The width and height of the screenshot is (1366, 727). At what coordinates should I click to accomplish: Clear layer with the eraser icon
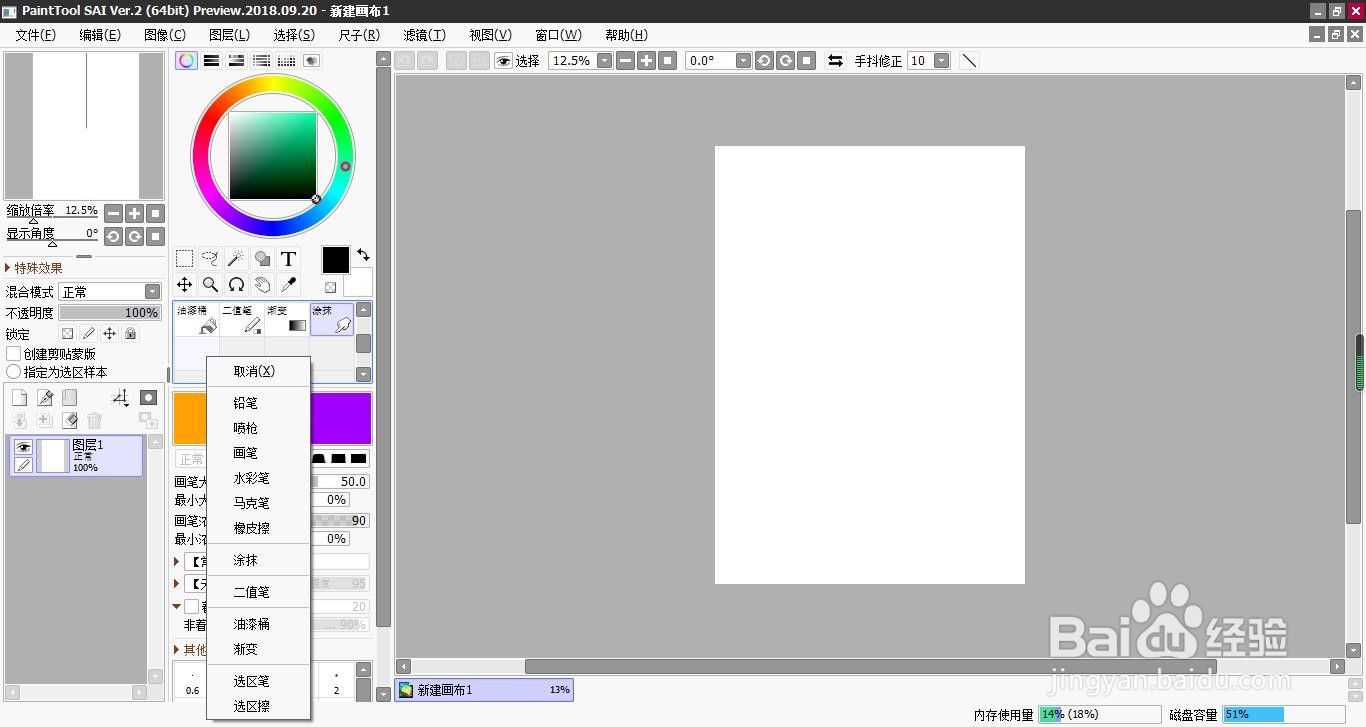pos(69,421)
